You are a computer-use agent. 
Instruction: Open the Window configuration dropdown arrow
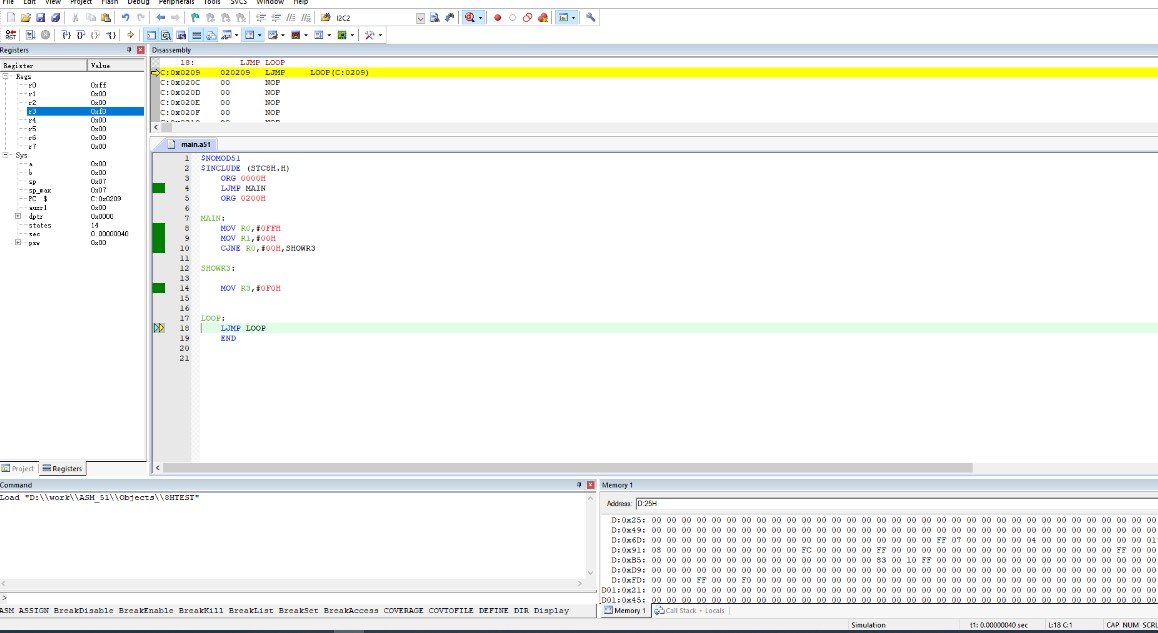click(x=573, y=18)
